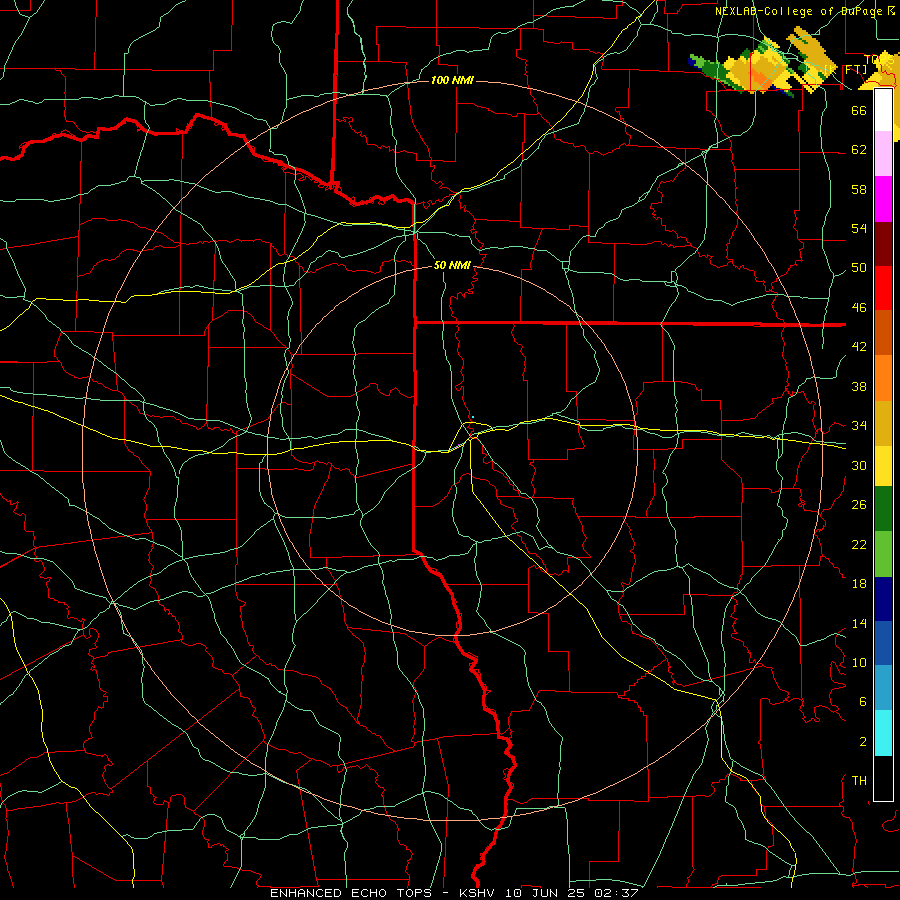Select the light pink legend color band
This screenshot has width=900, height=900.
(883, 153)
